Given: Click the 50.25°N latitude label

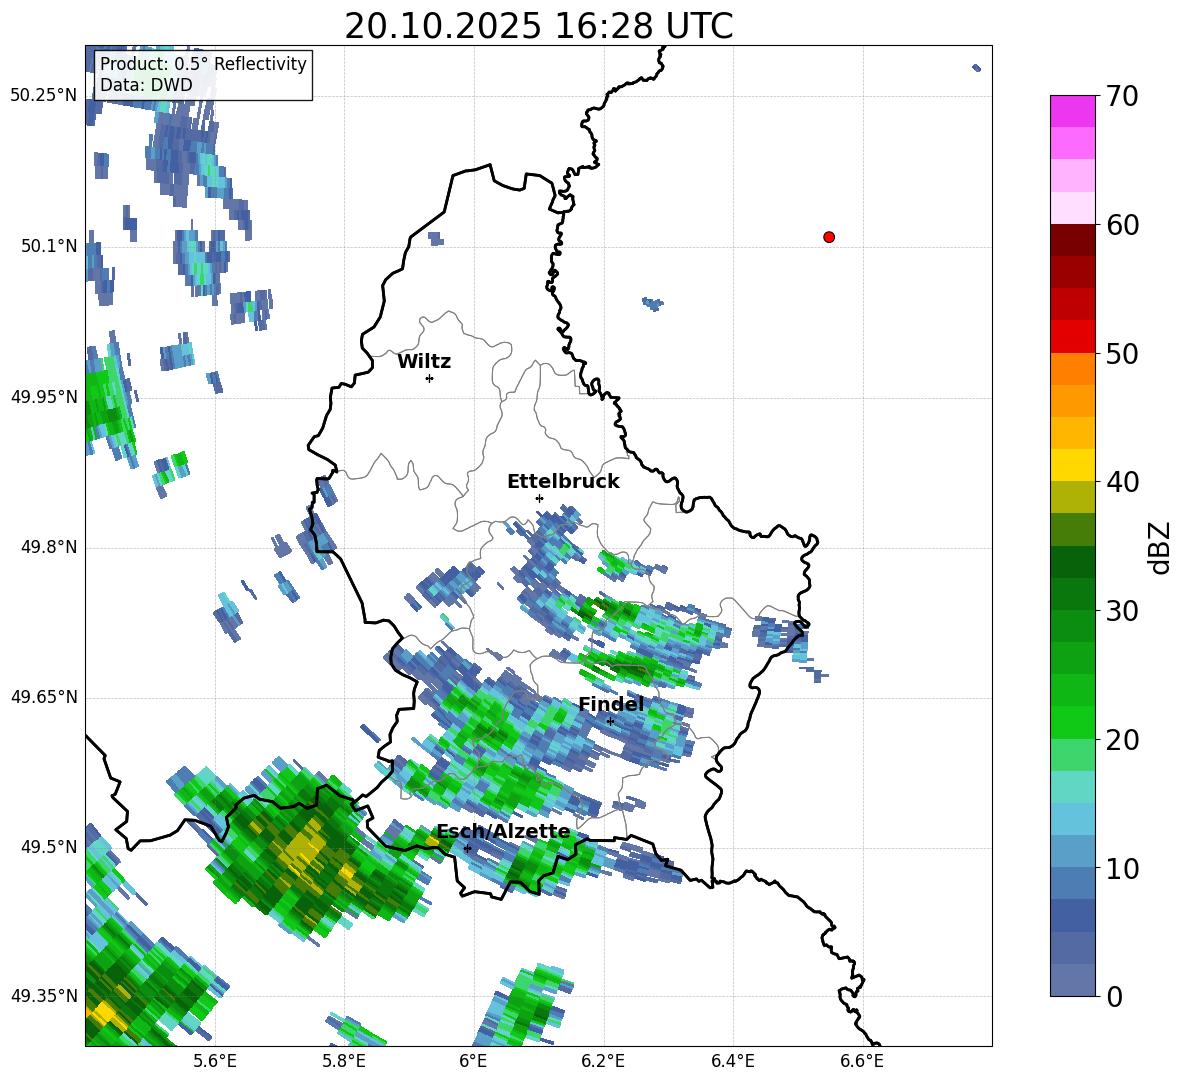Looking at the screenshot, I should (44, 96).
